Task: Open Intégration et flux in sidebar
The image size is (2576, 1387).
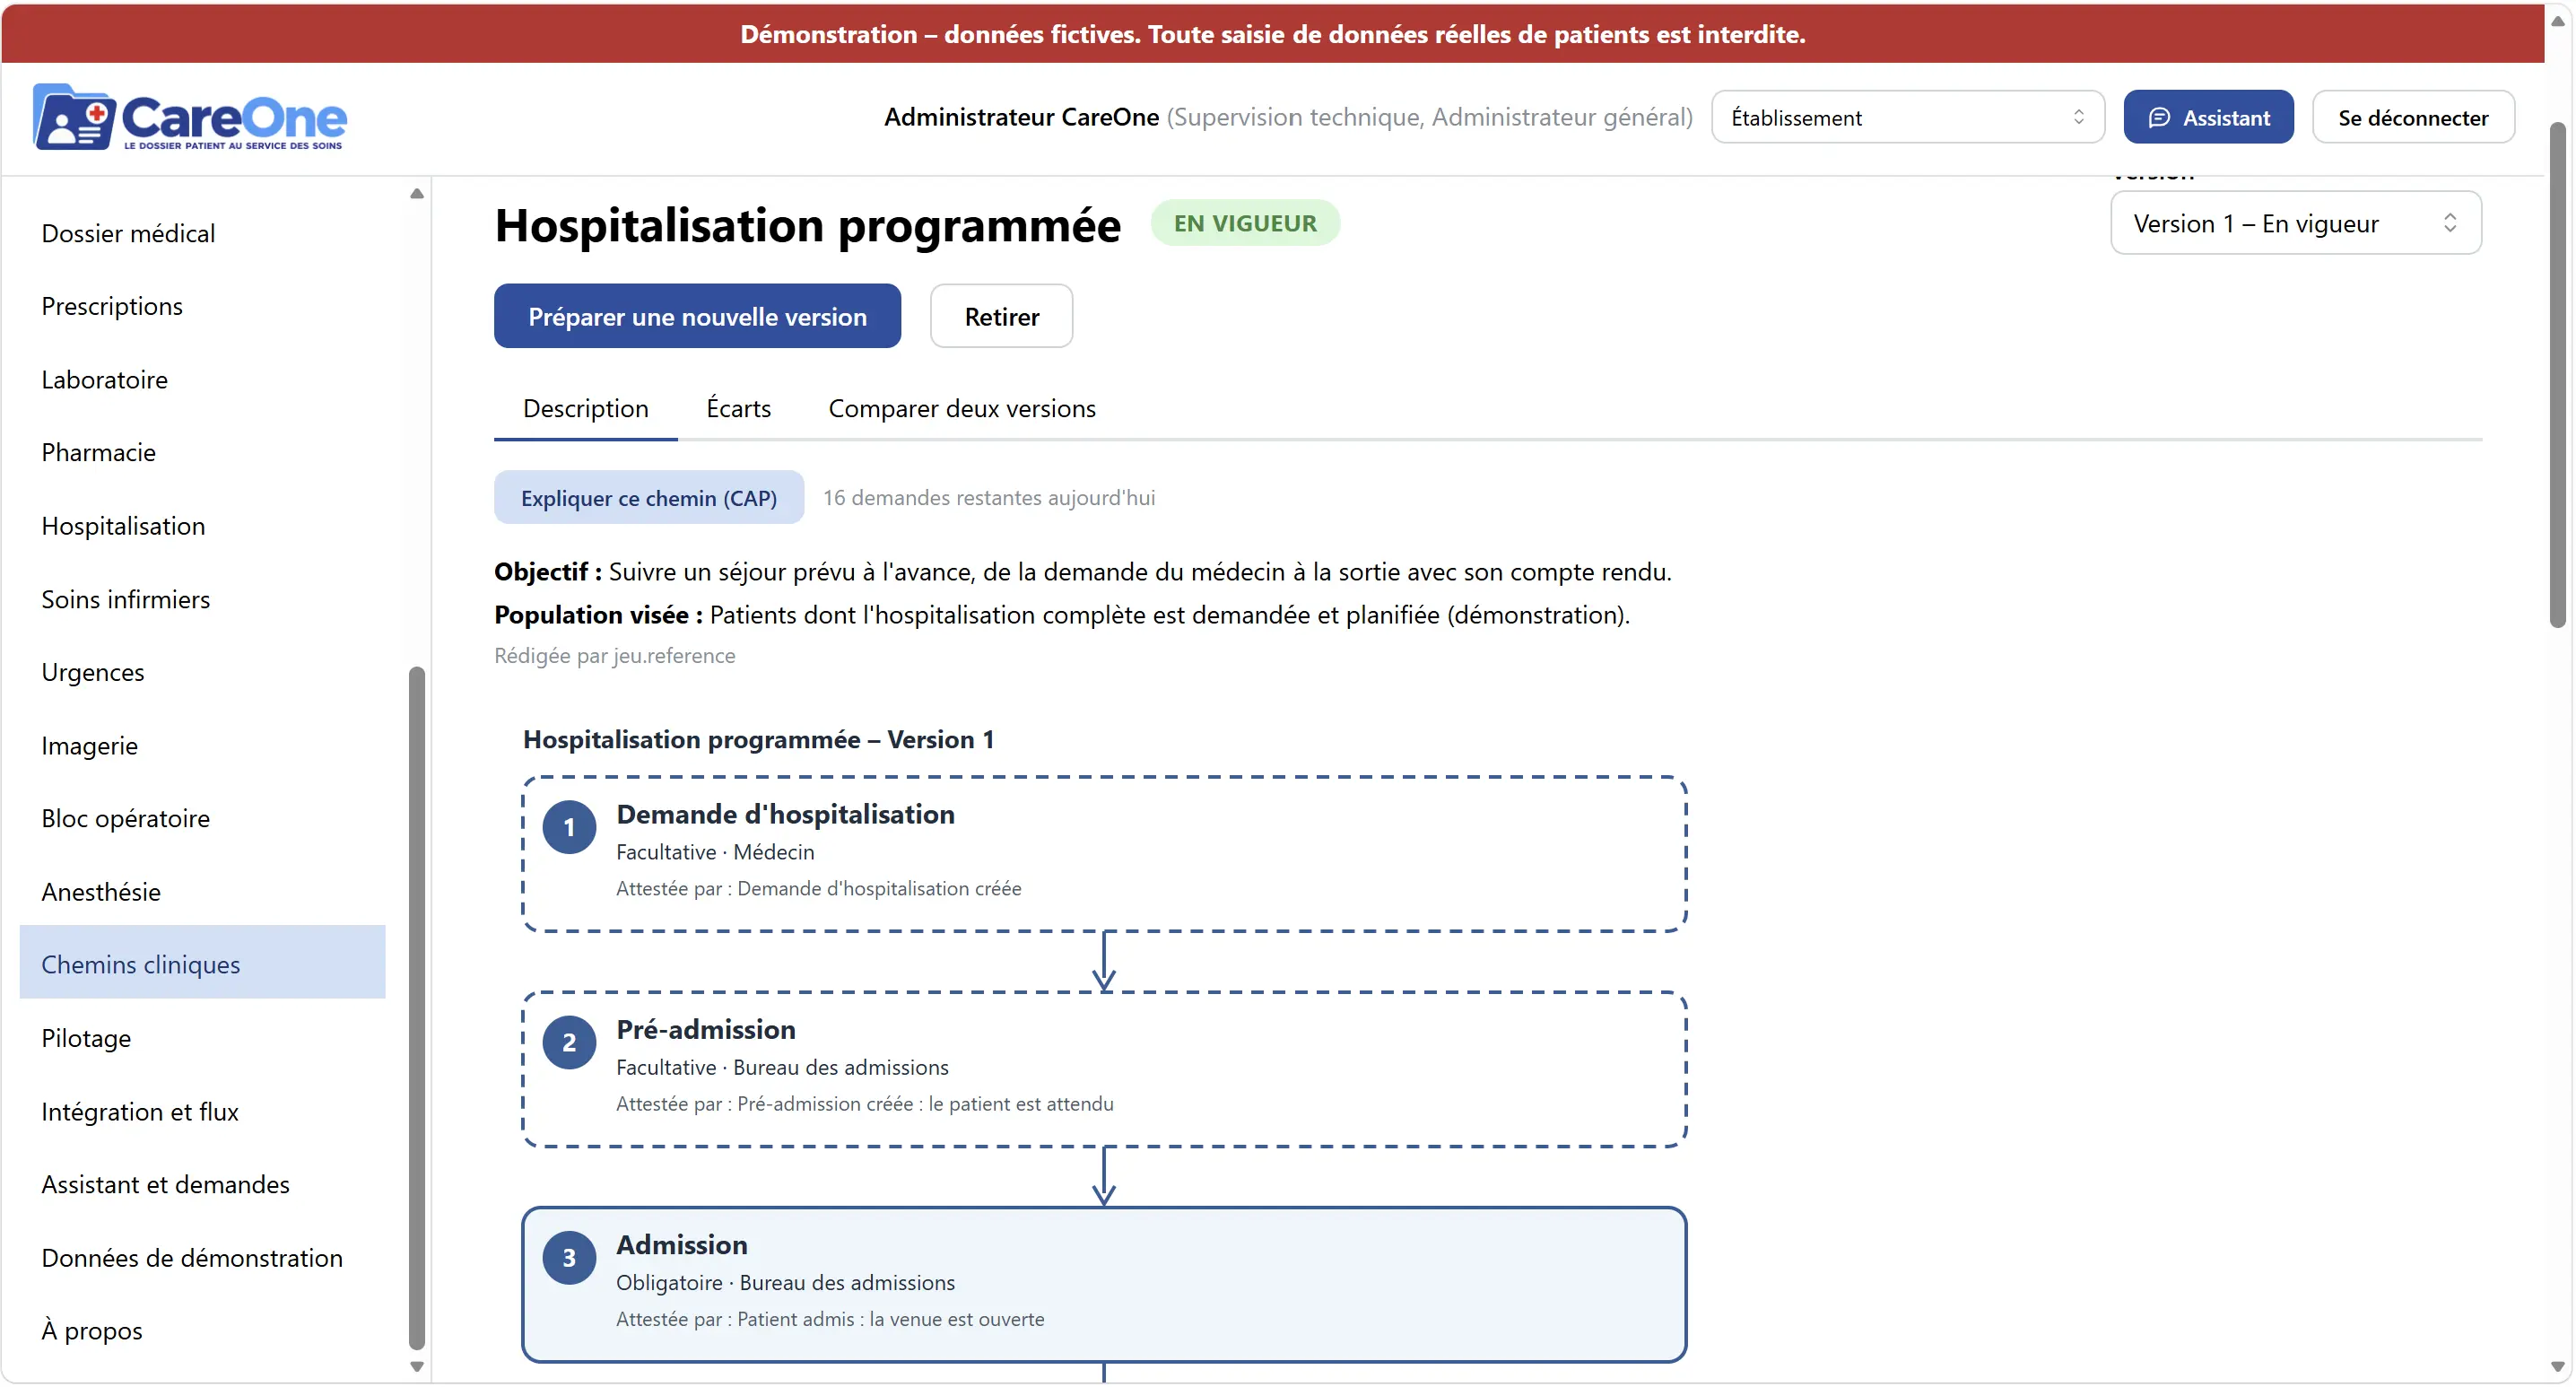Action: pyautogui.click(x=202, y=1112)
